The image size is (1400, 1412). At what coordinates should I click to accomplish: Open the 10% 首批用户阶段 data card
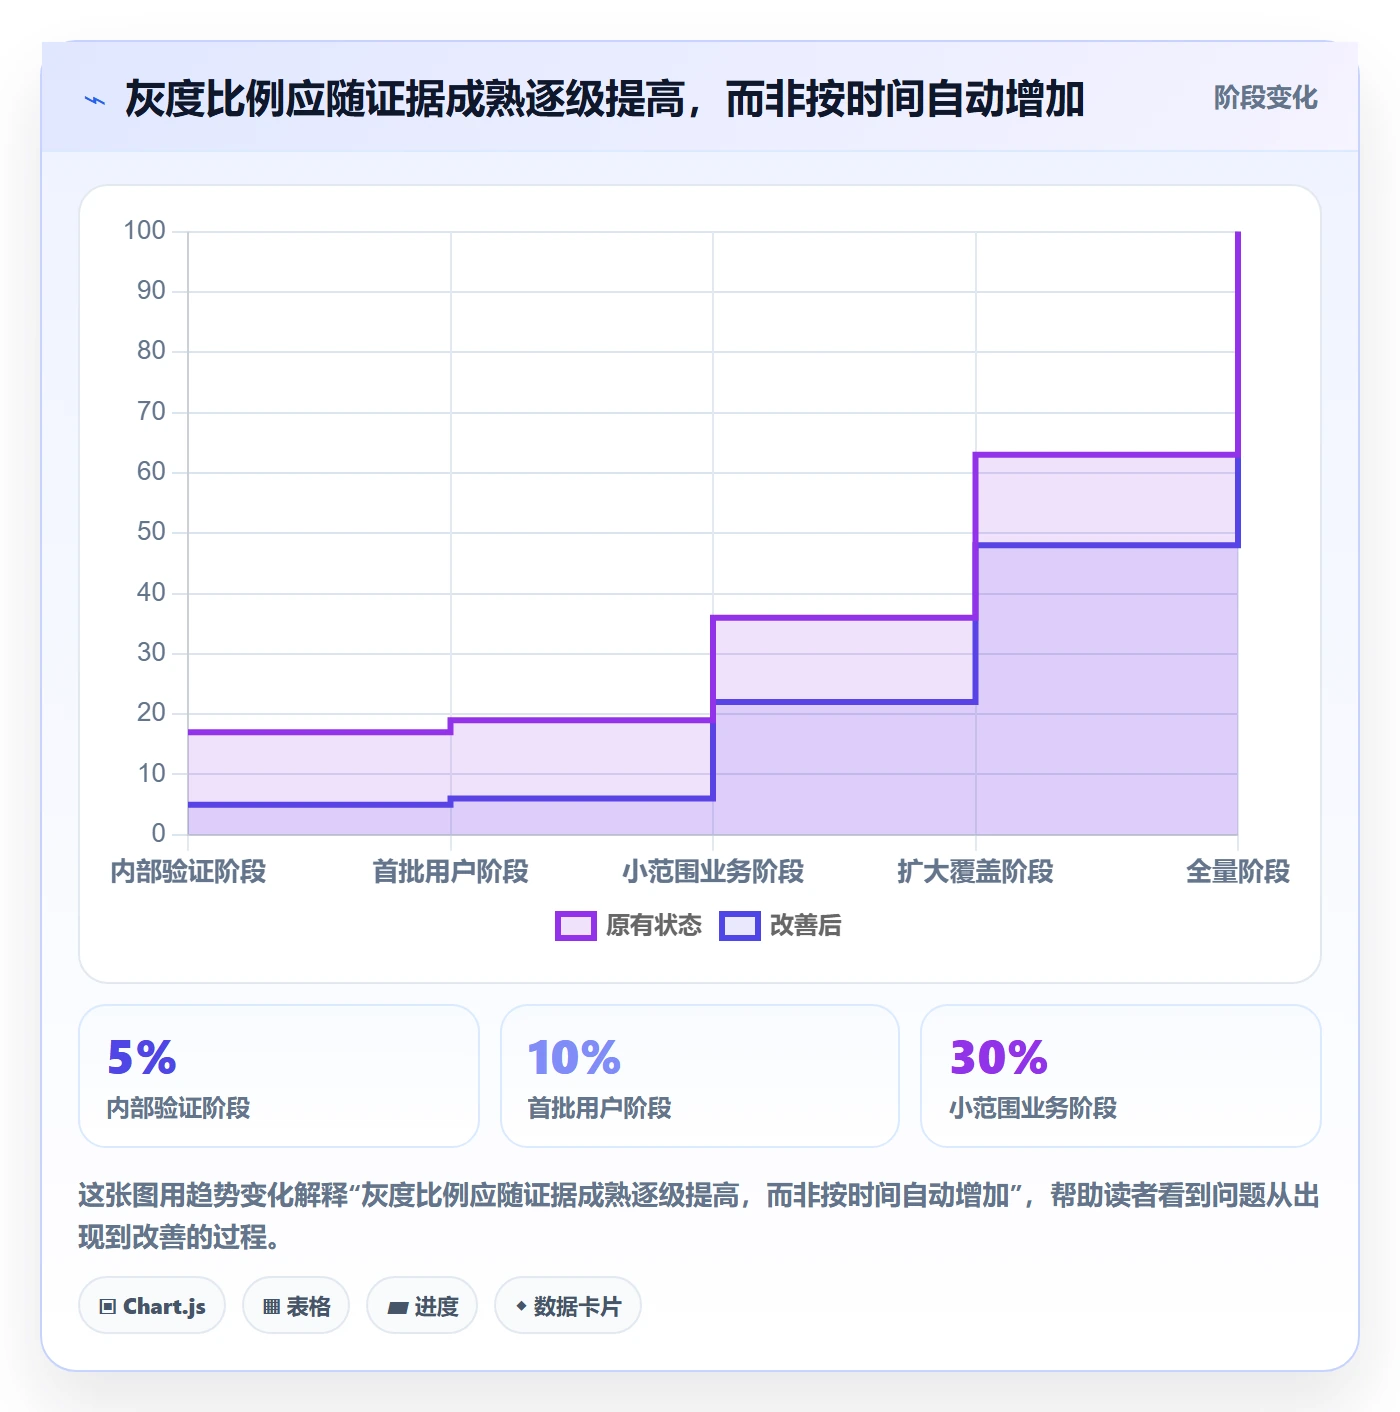tap(700, 1076)
